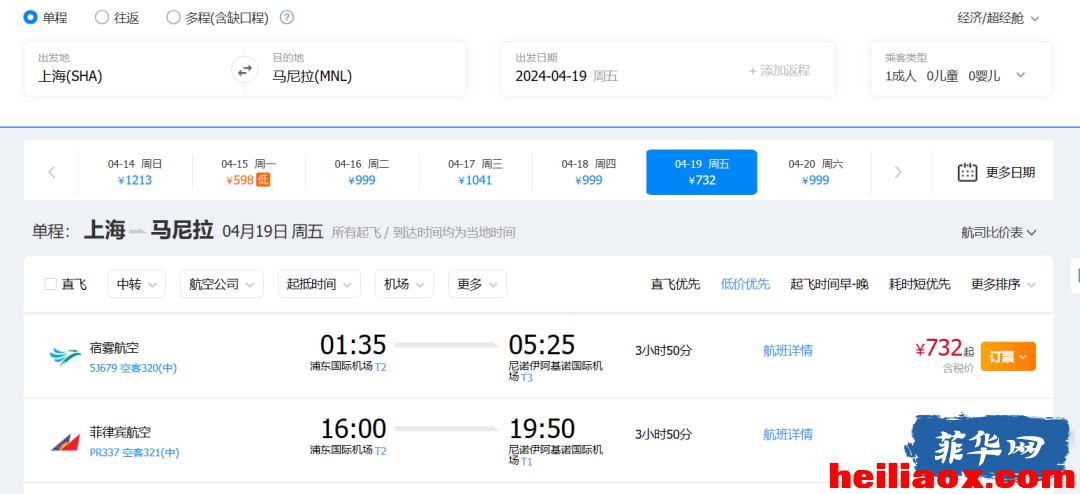Open the calendar icon for more dates
The image size is (1080, 494).
968,172
